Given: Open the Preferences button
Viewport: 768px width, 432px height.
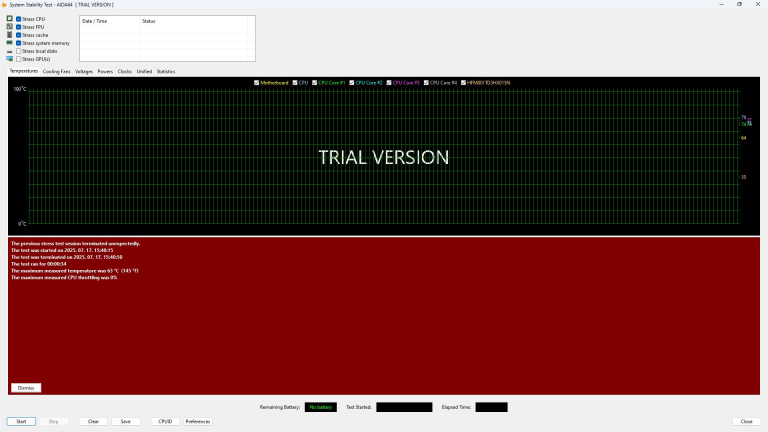Looking at the screenshot, I should coord(198,421).
